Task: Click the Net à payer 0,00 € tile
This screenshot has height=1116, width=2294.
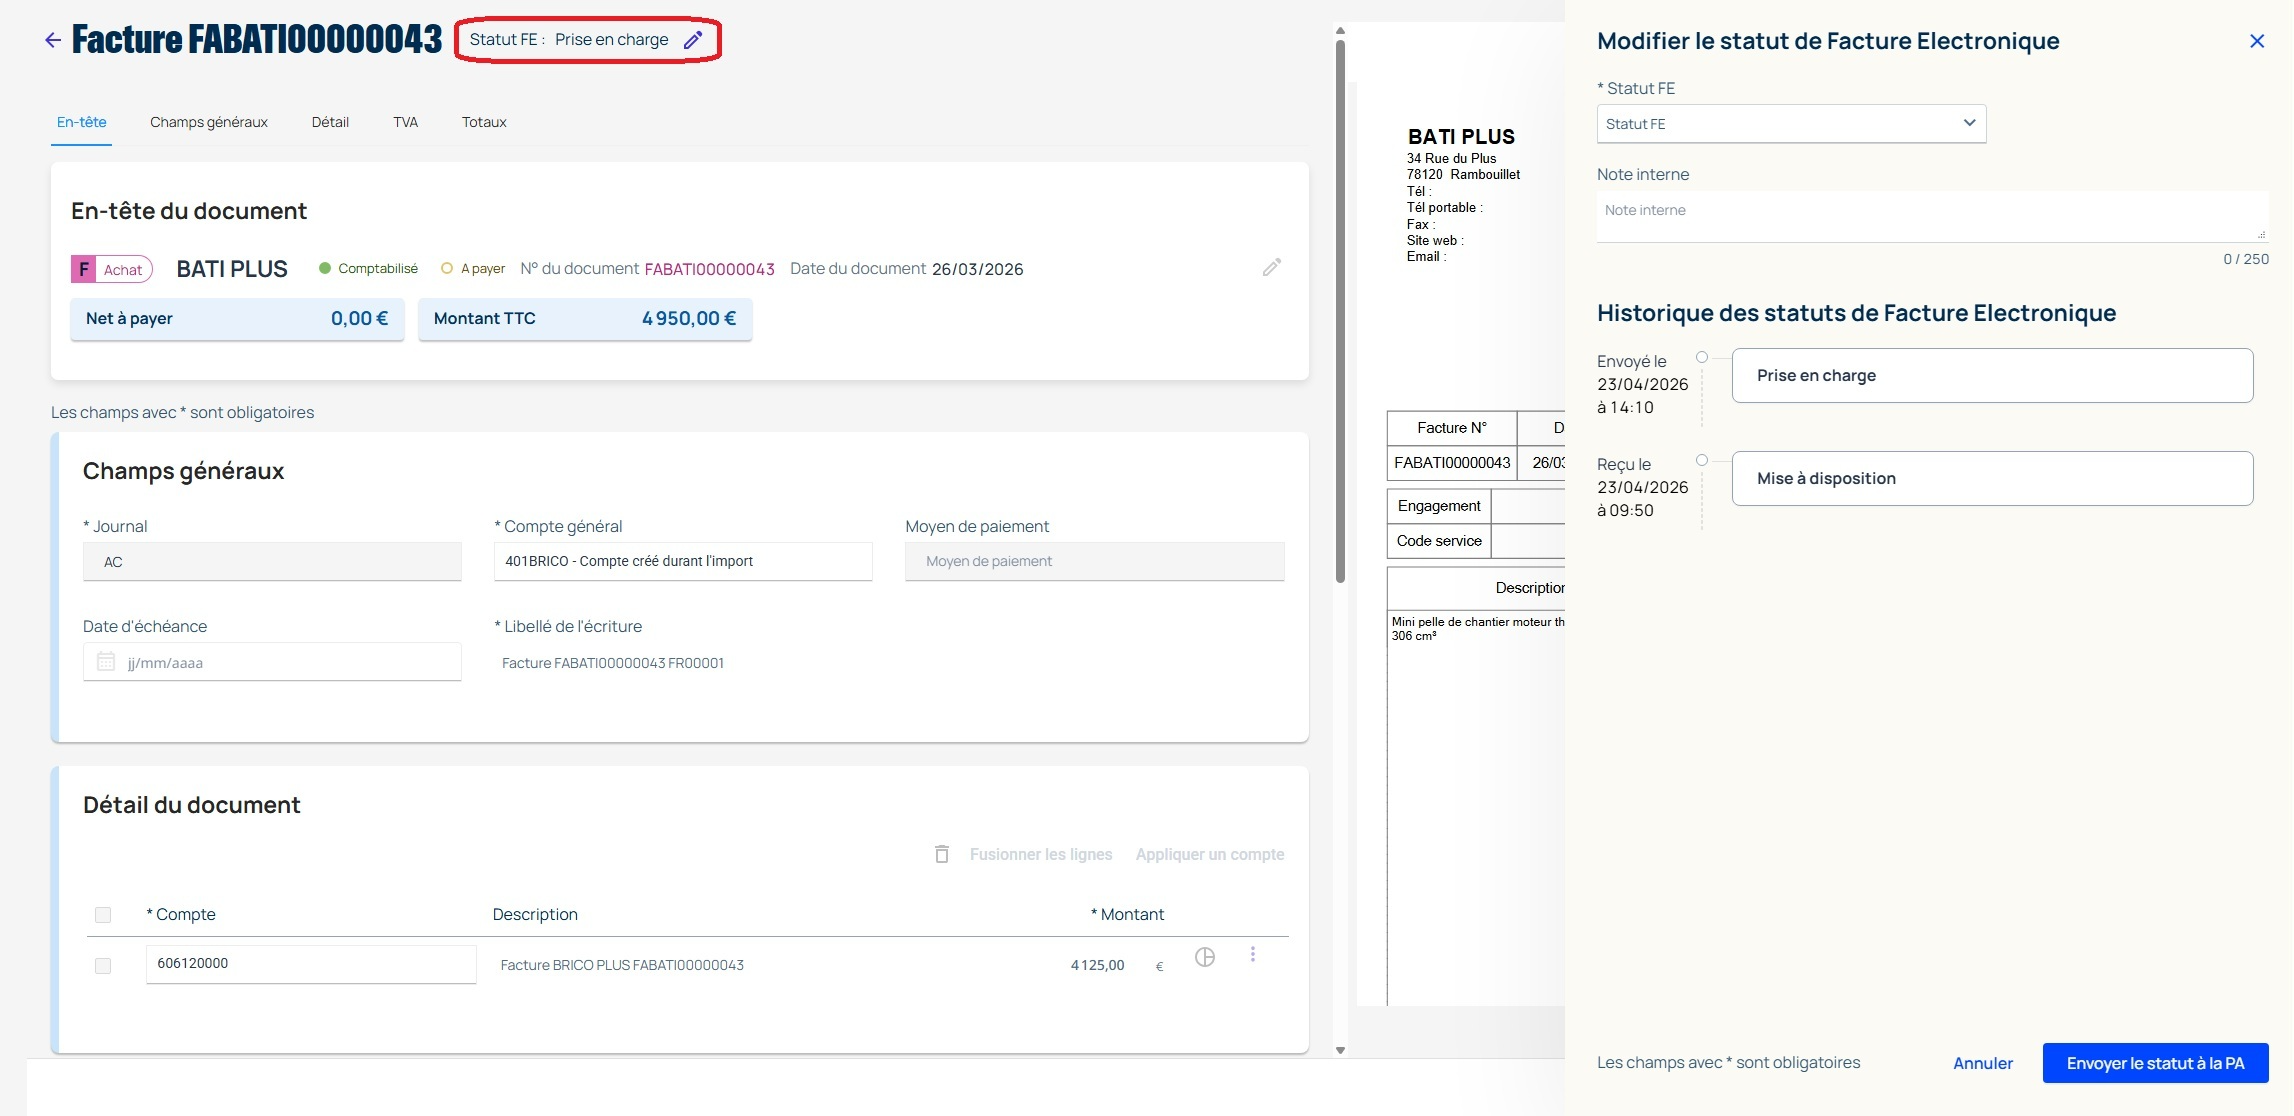Action: (x=237, y=319)
